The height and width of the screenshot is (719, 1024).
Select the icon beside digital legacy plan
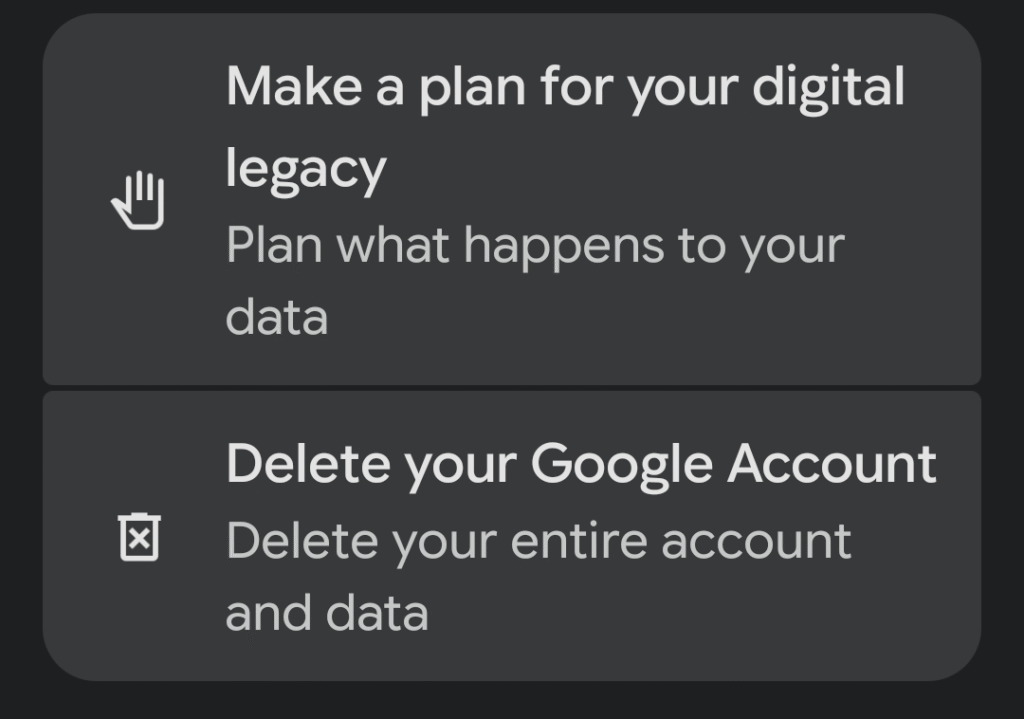[x=137, y=201]
